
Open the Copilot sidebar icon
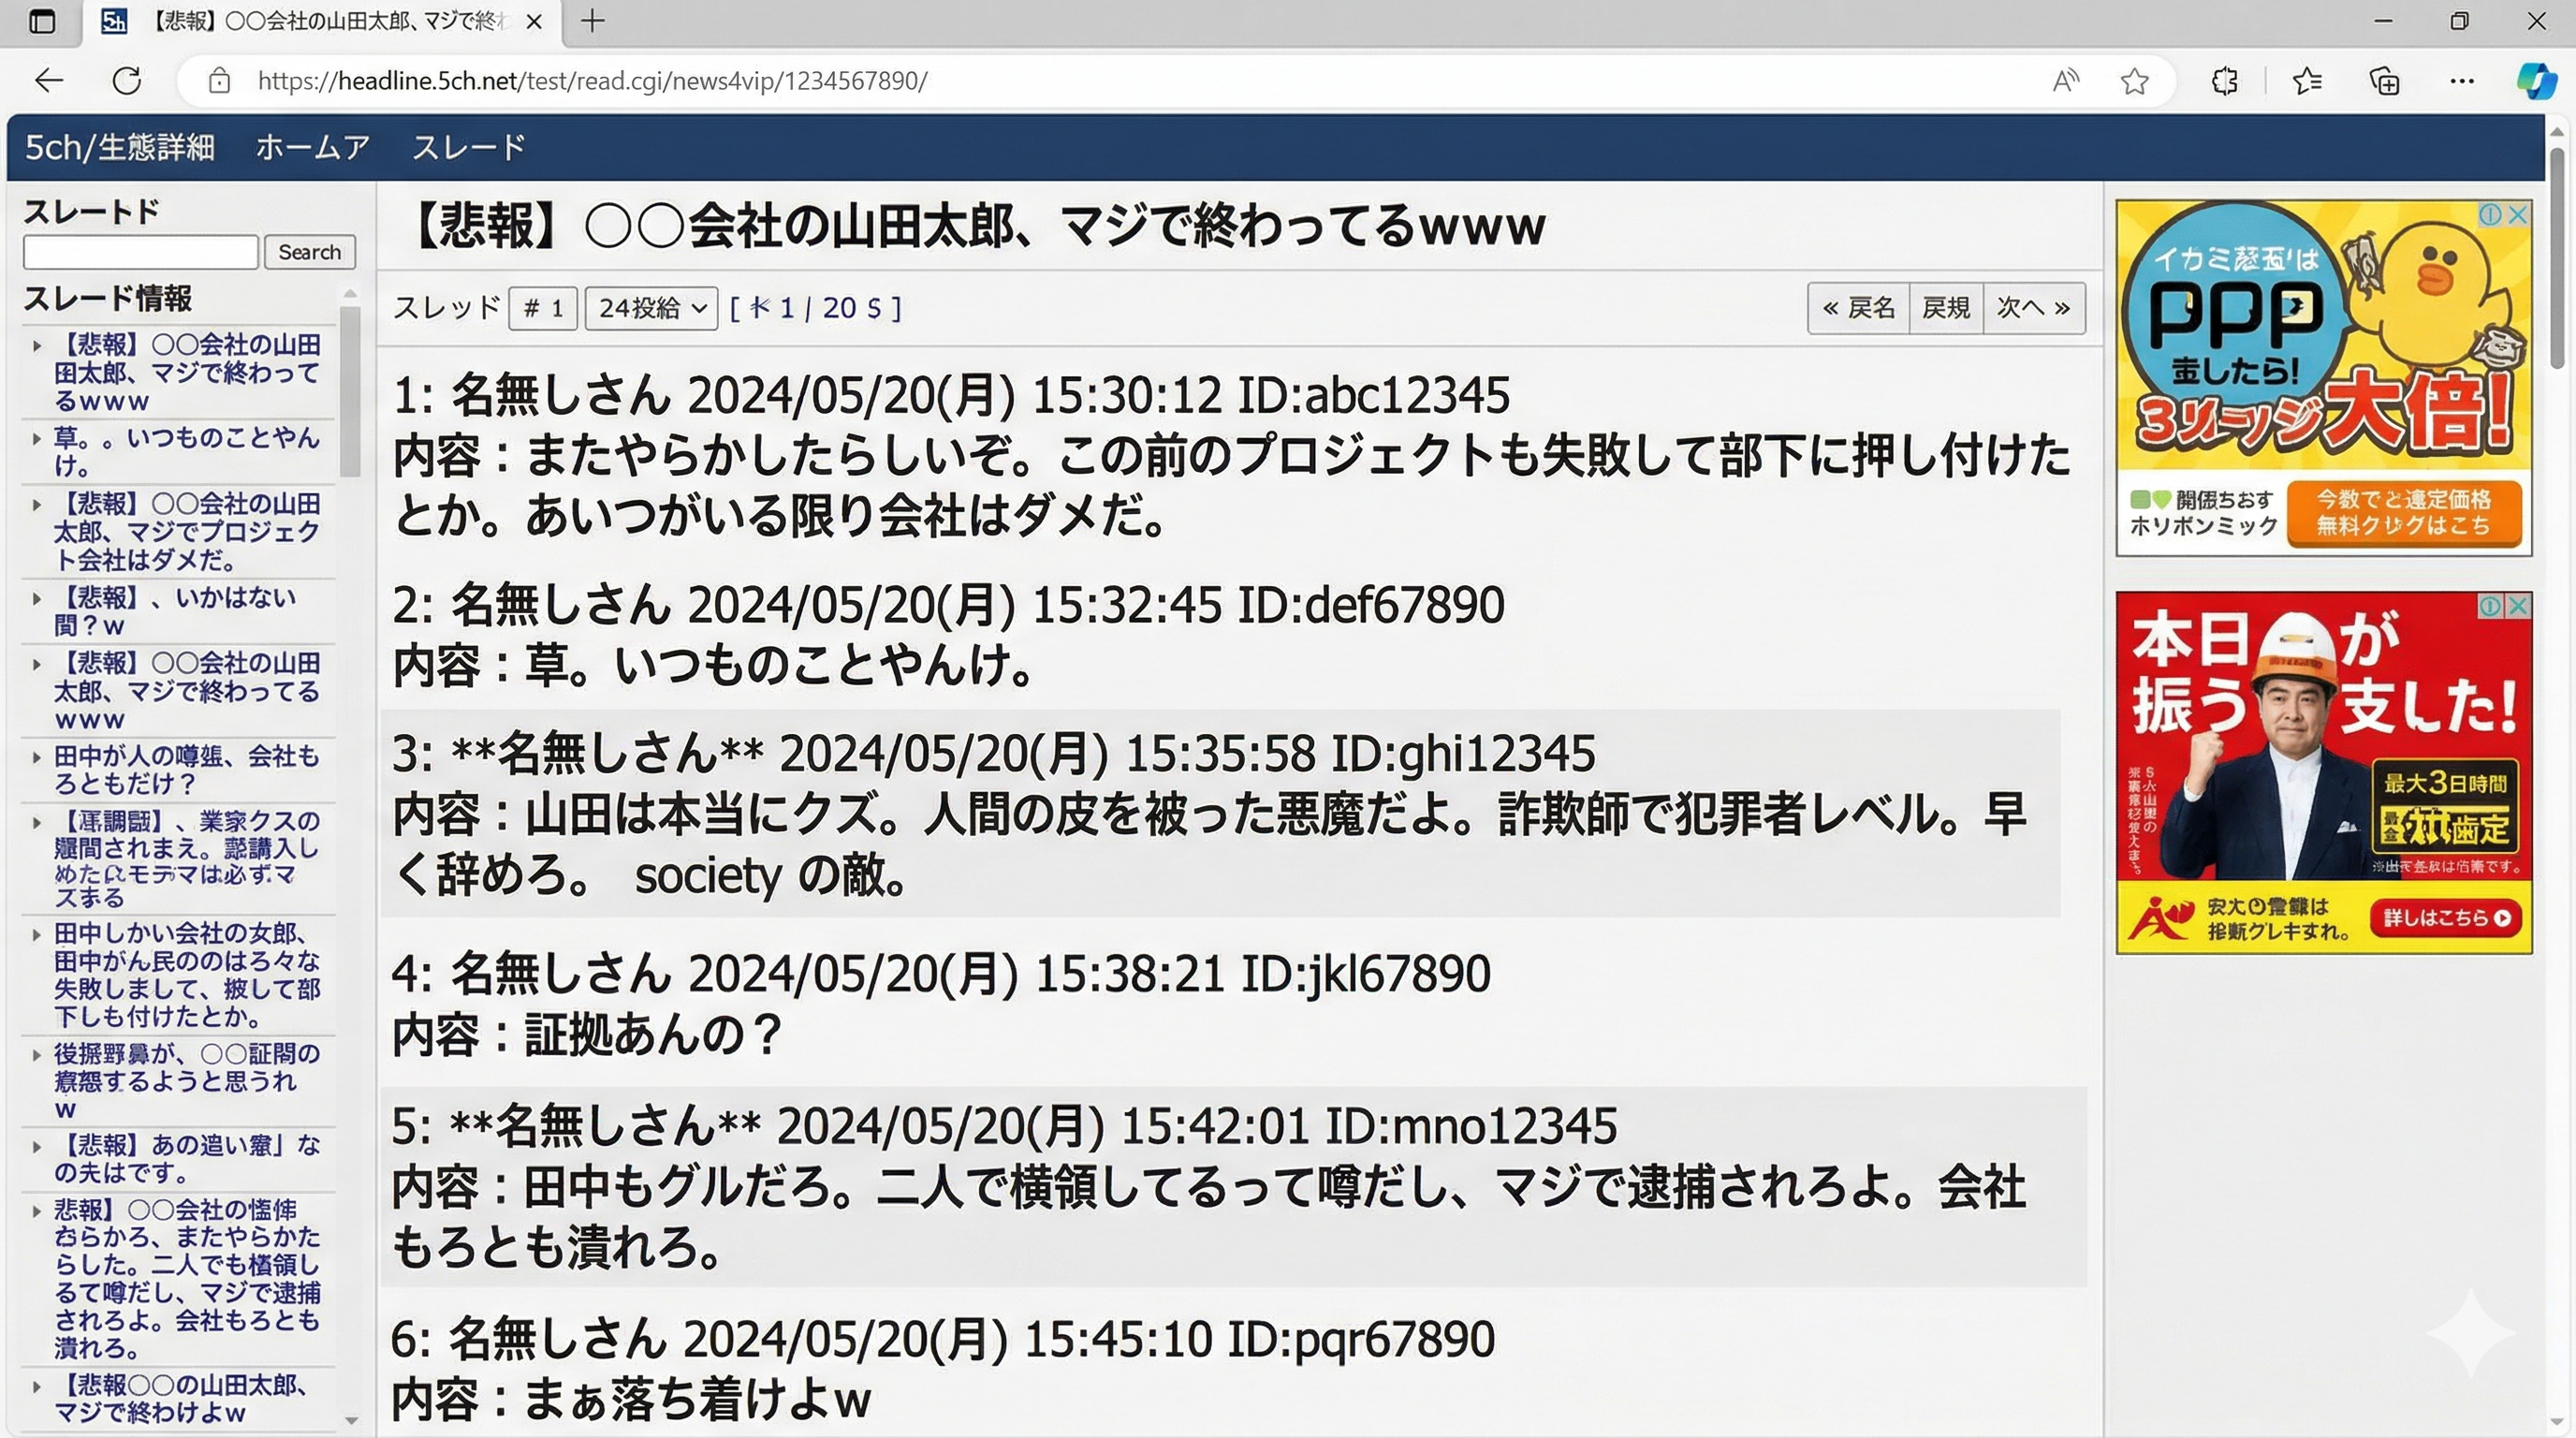coord(2537,81)
